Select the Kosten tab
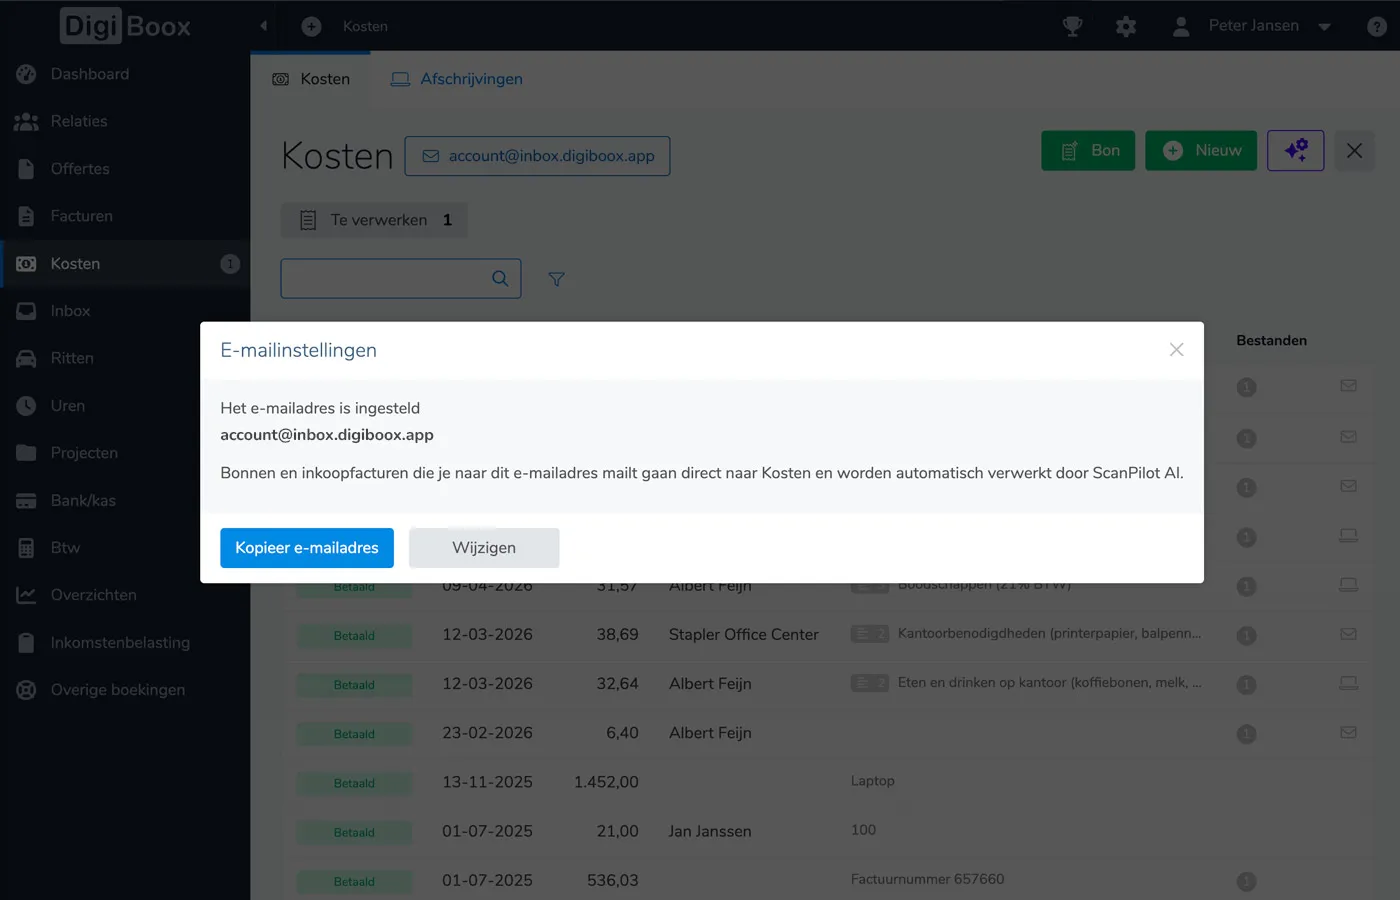This screenshot has width=1400, height=900. [312, 79]
